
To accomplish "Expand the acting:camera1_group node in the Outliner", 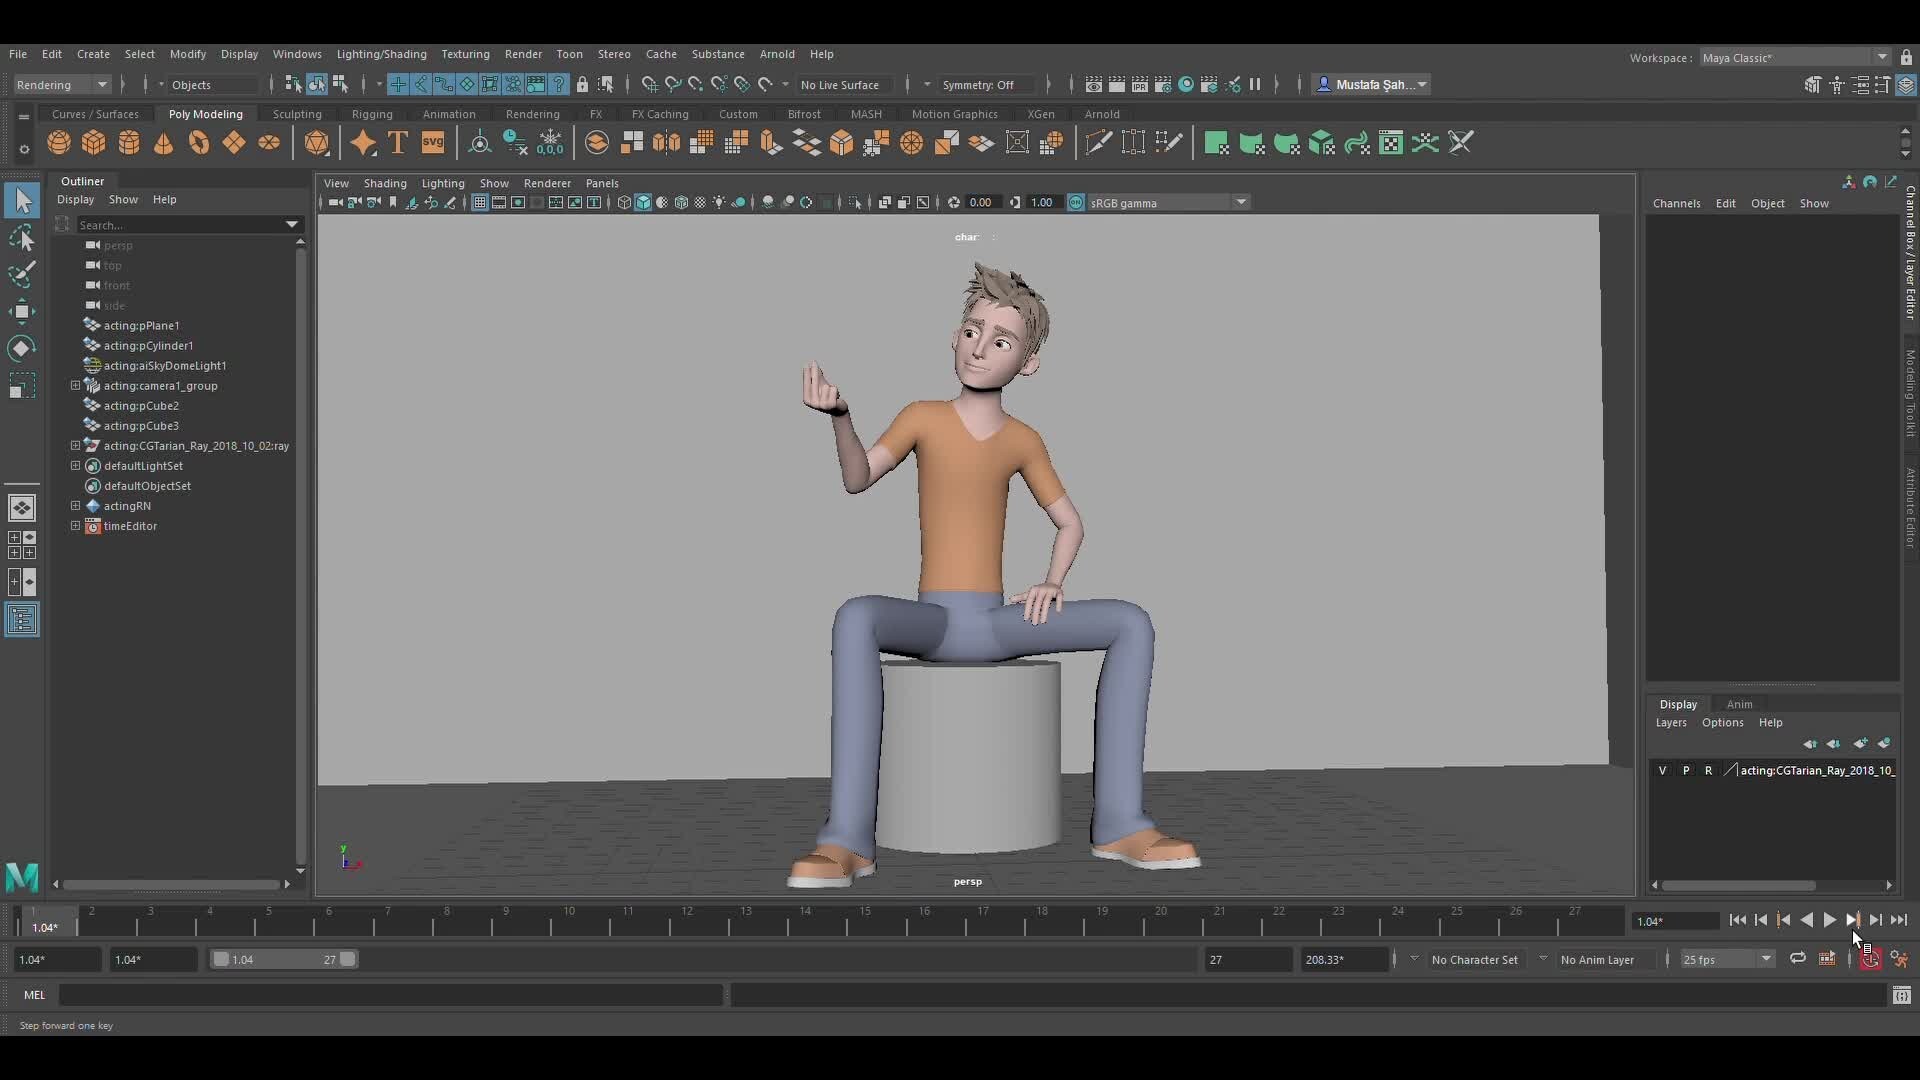I will pos(76,386).
